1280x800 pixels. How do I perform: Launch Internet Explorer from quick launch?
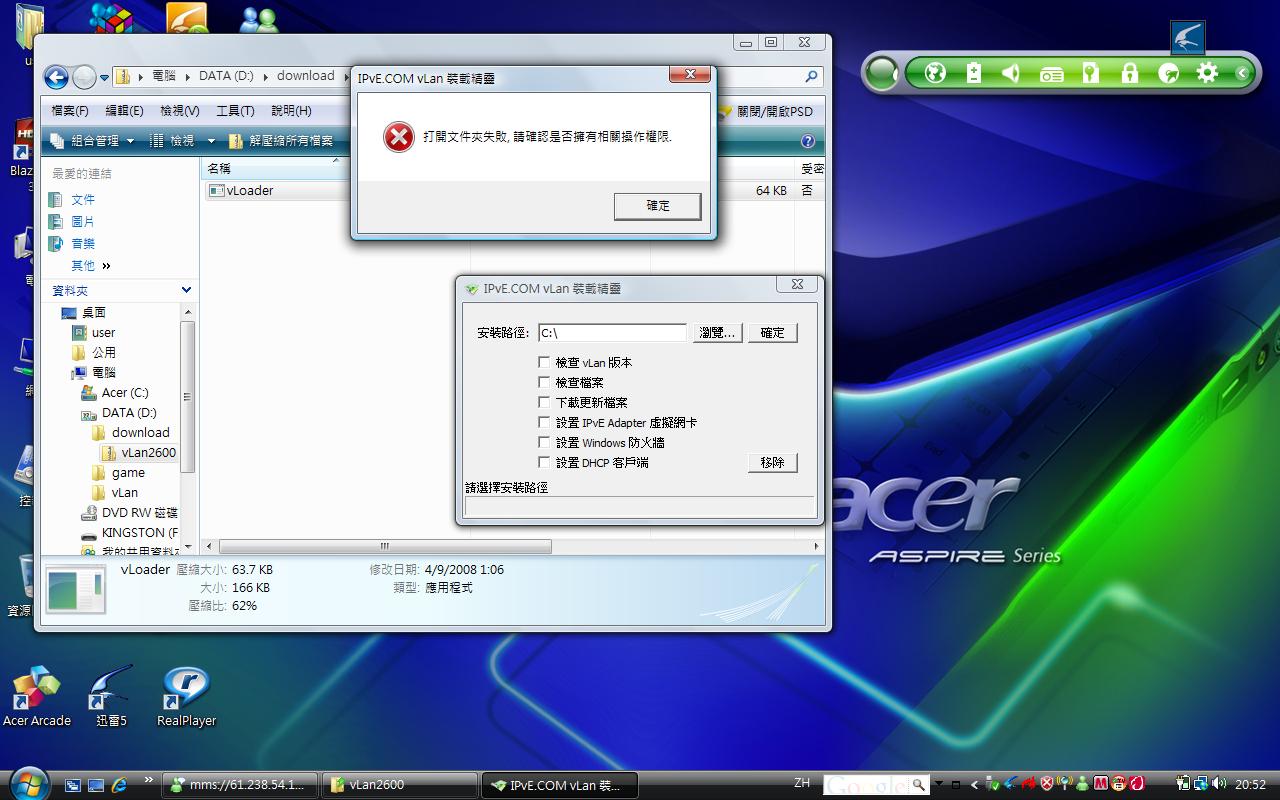(120, 784)
